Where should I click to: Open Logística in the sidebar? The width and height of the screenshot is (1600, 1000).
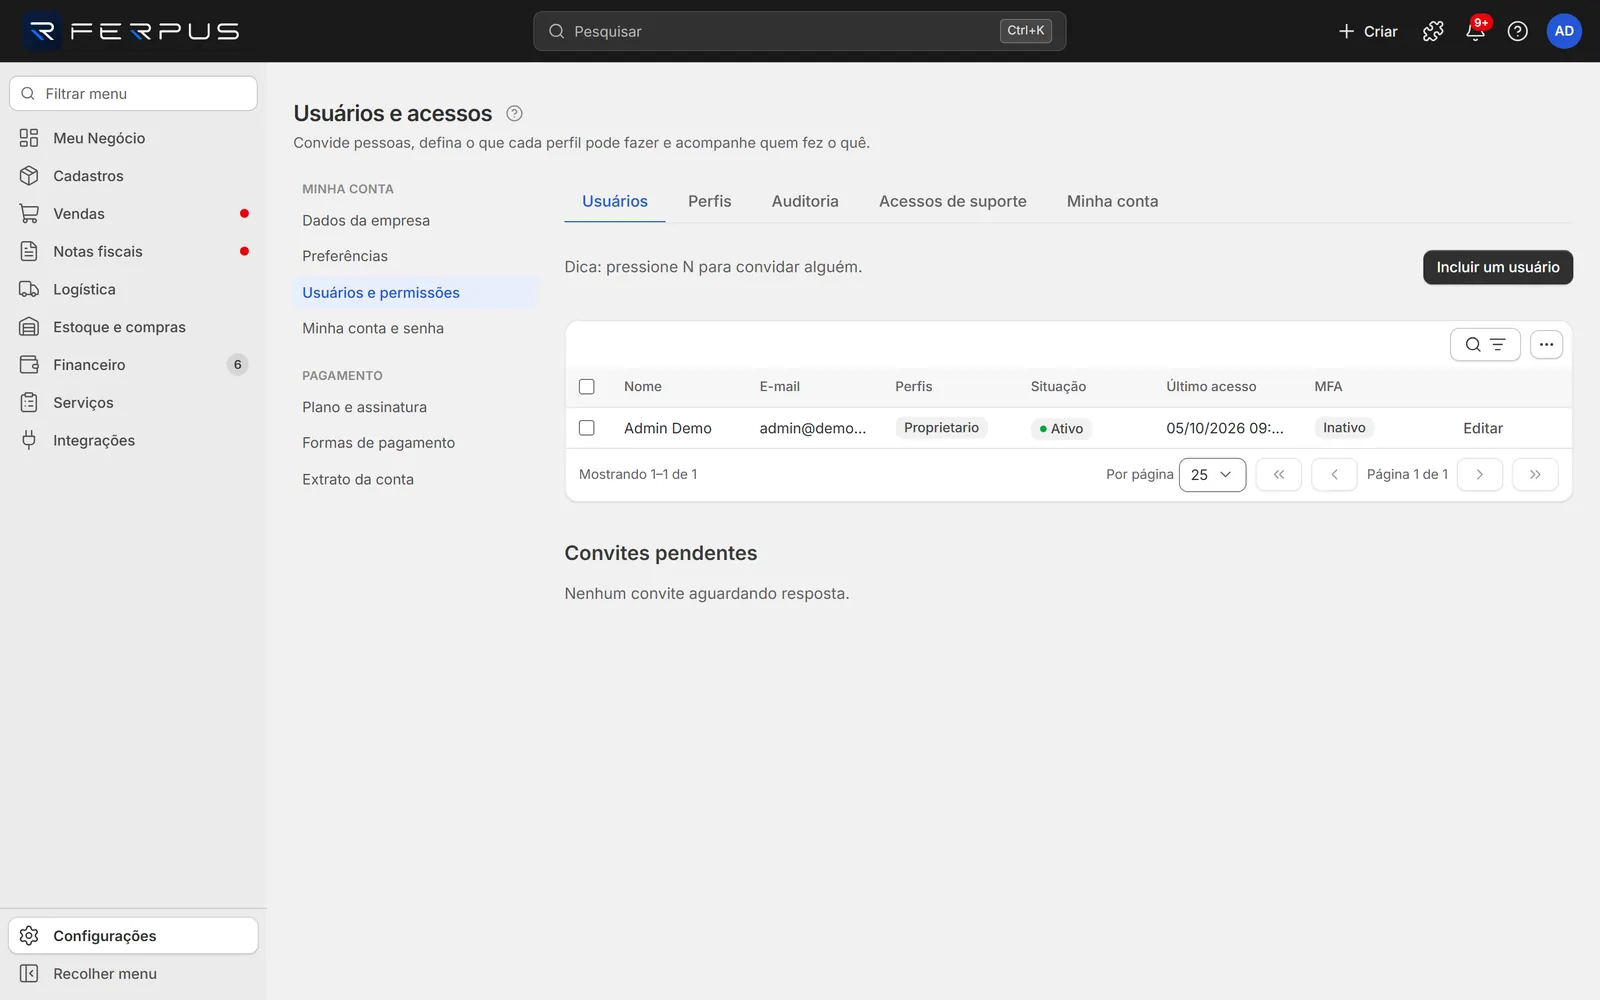coord(133,289)
